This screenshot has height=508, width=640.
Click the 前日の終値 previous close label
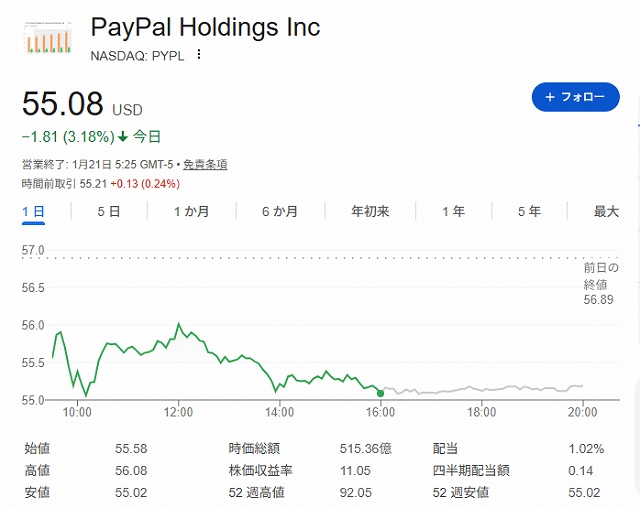(602, 277)
